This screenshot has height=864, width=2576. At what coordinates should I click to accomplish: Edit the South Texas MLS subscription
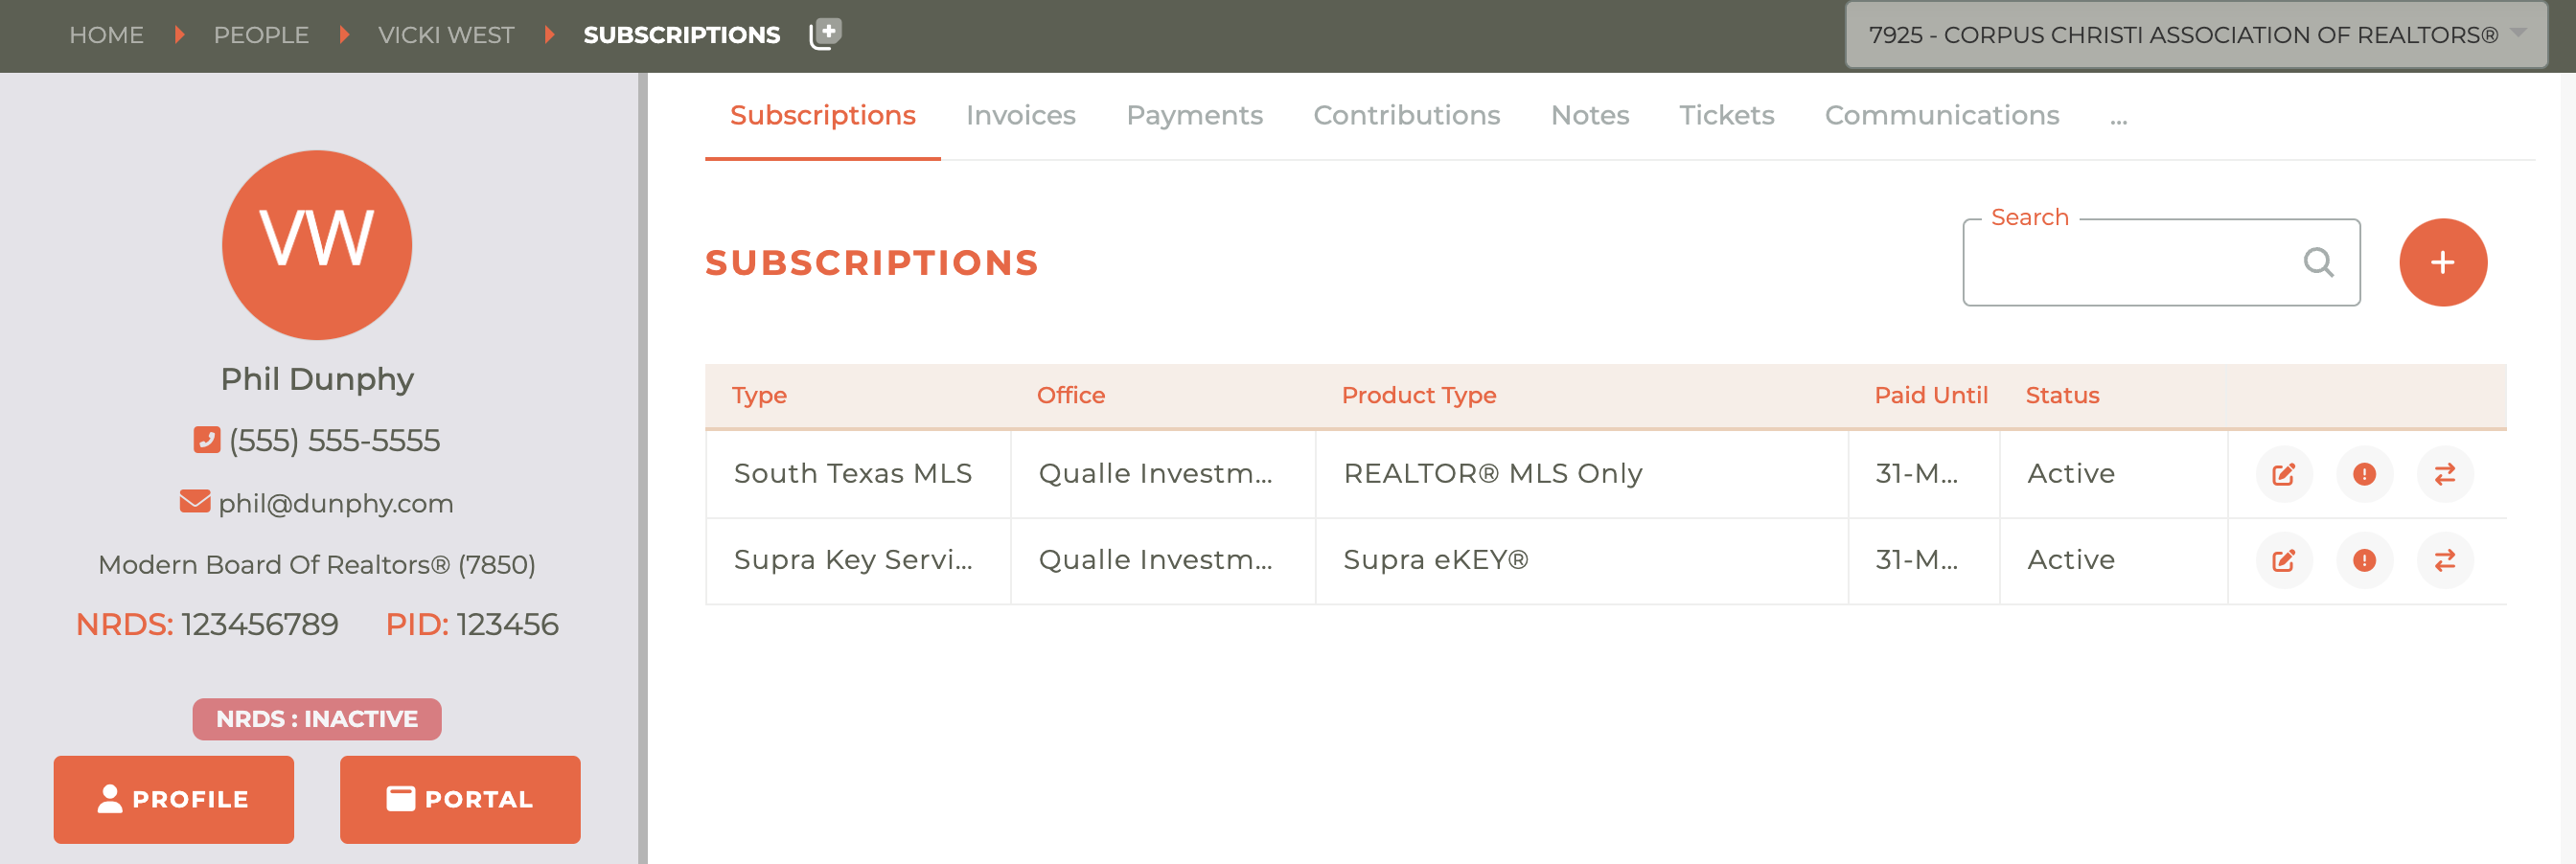click(2284, 474)
